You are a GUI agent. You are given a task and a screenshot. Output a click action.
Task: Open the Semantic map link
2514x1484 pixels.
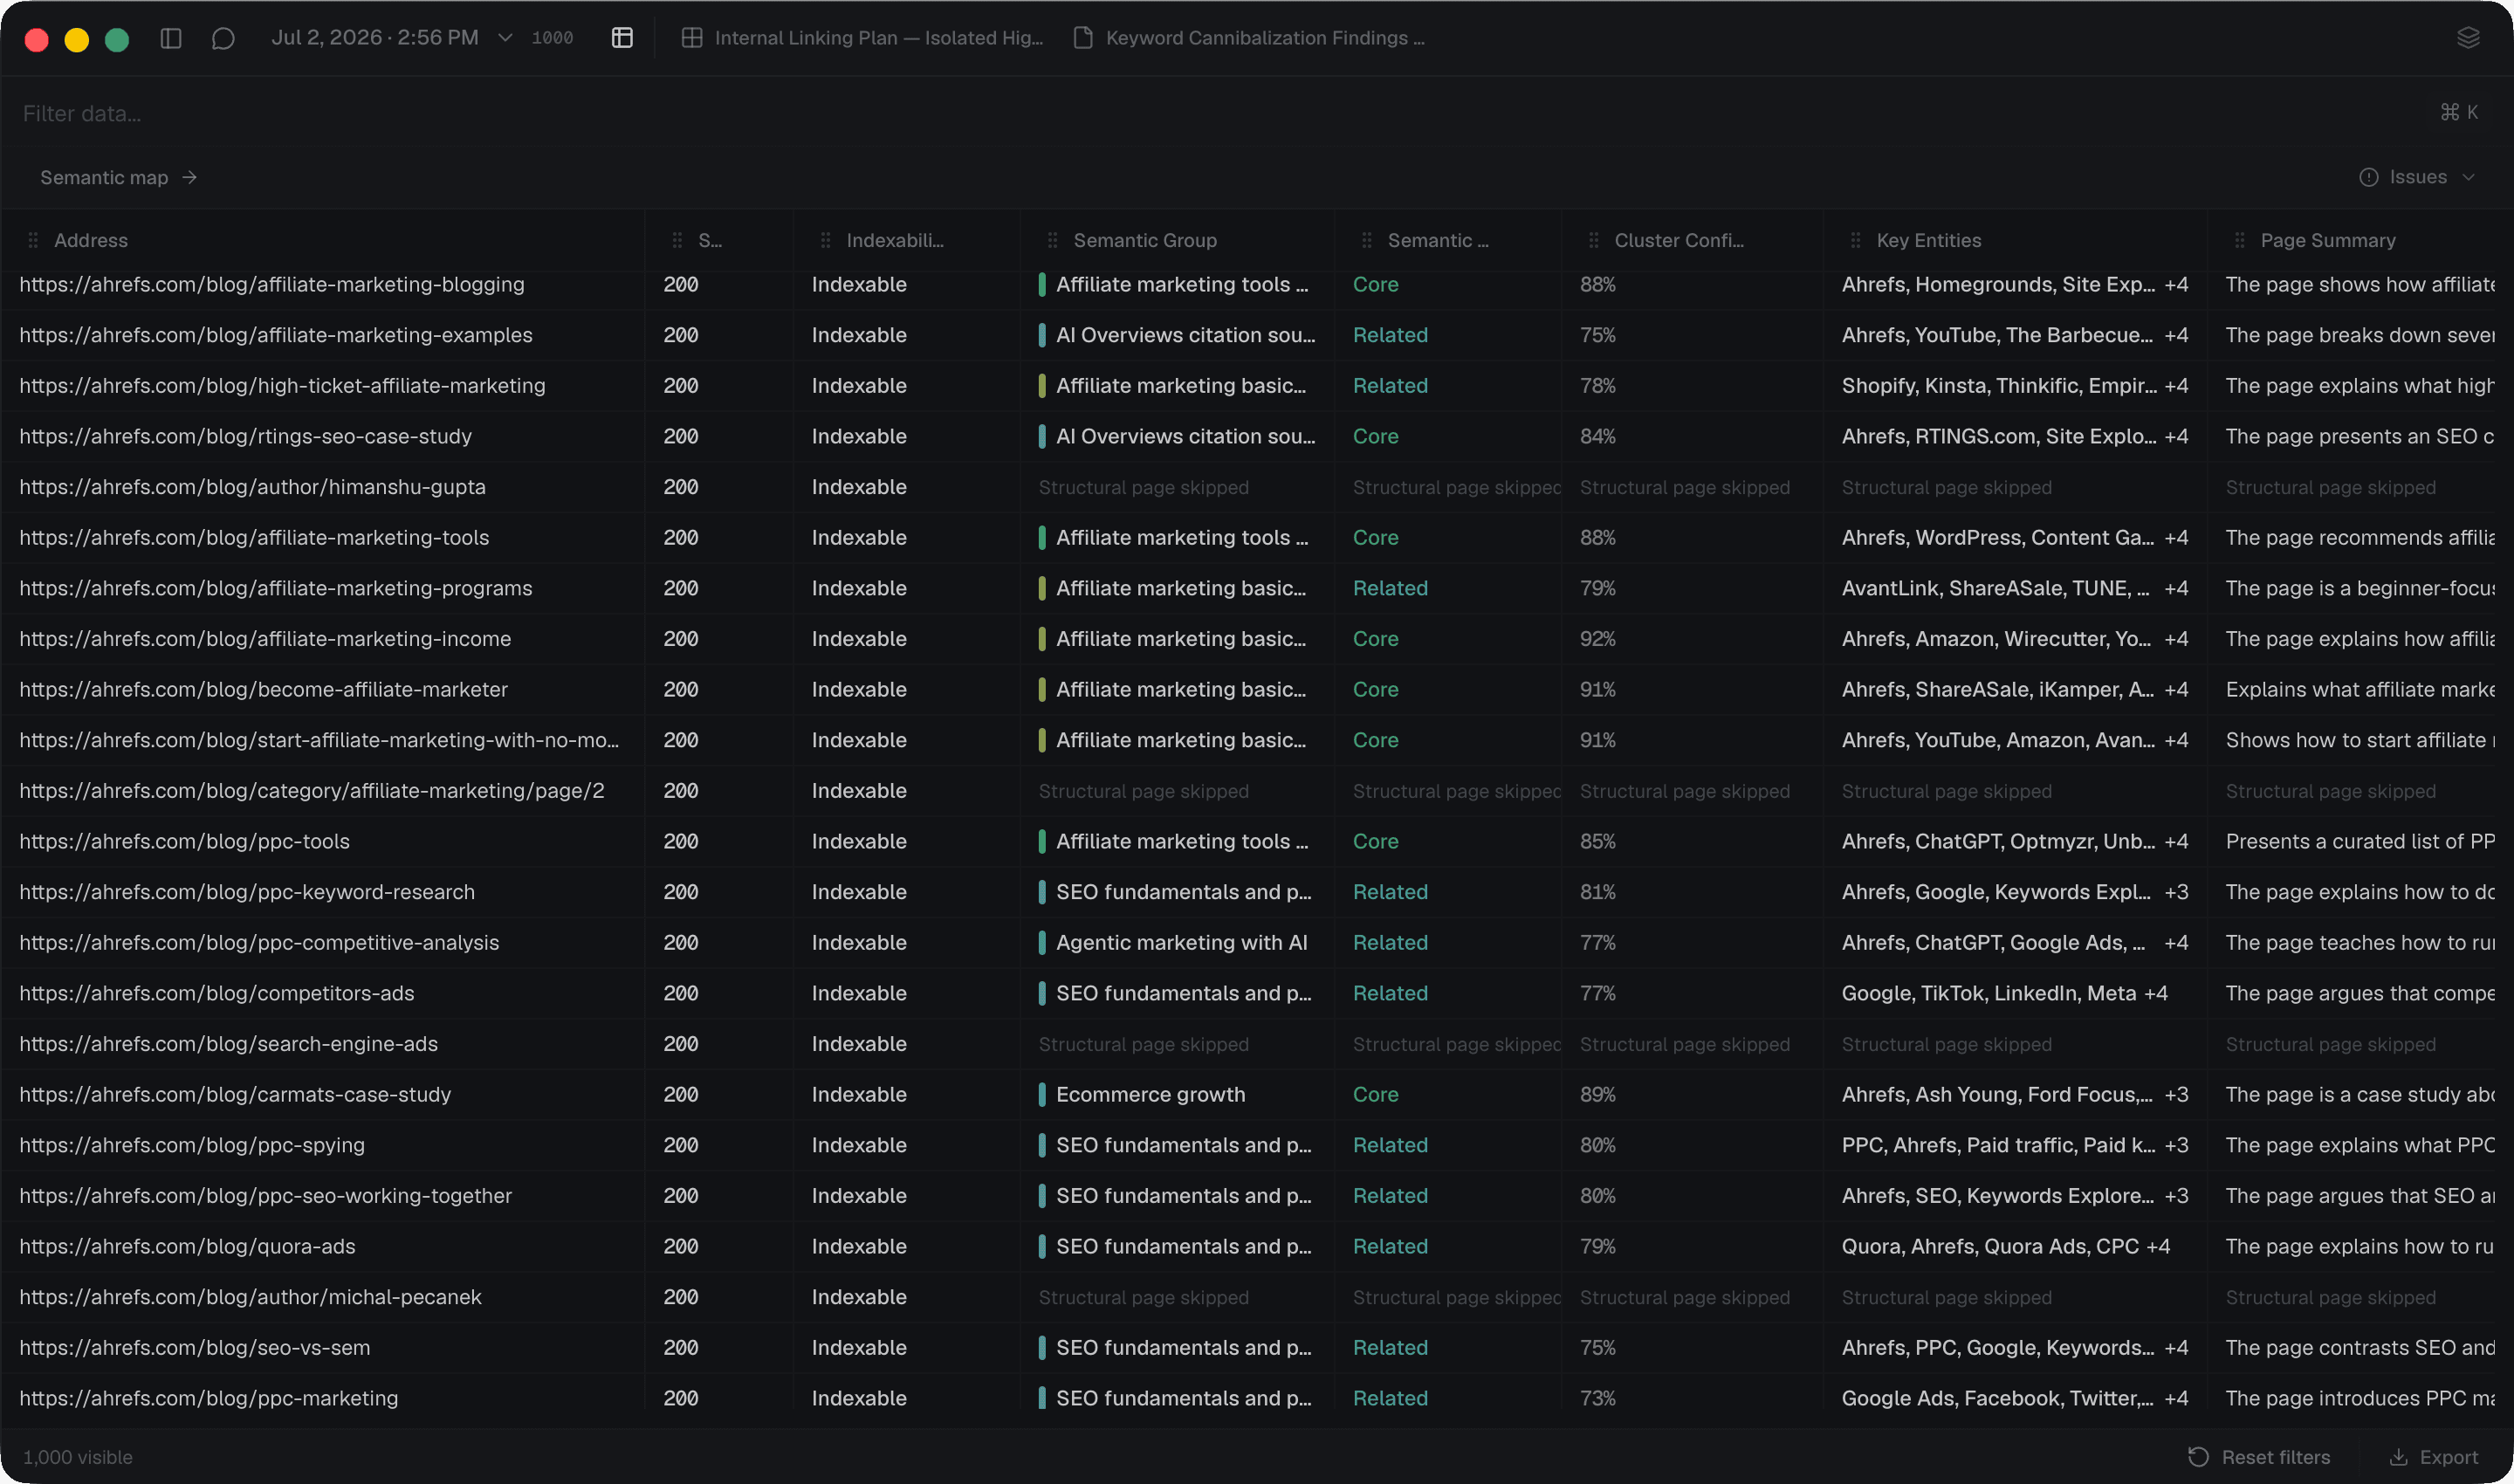118,177
